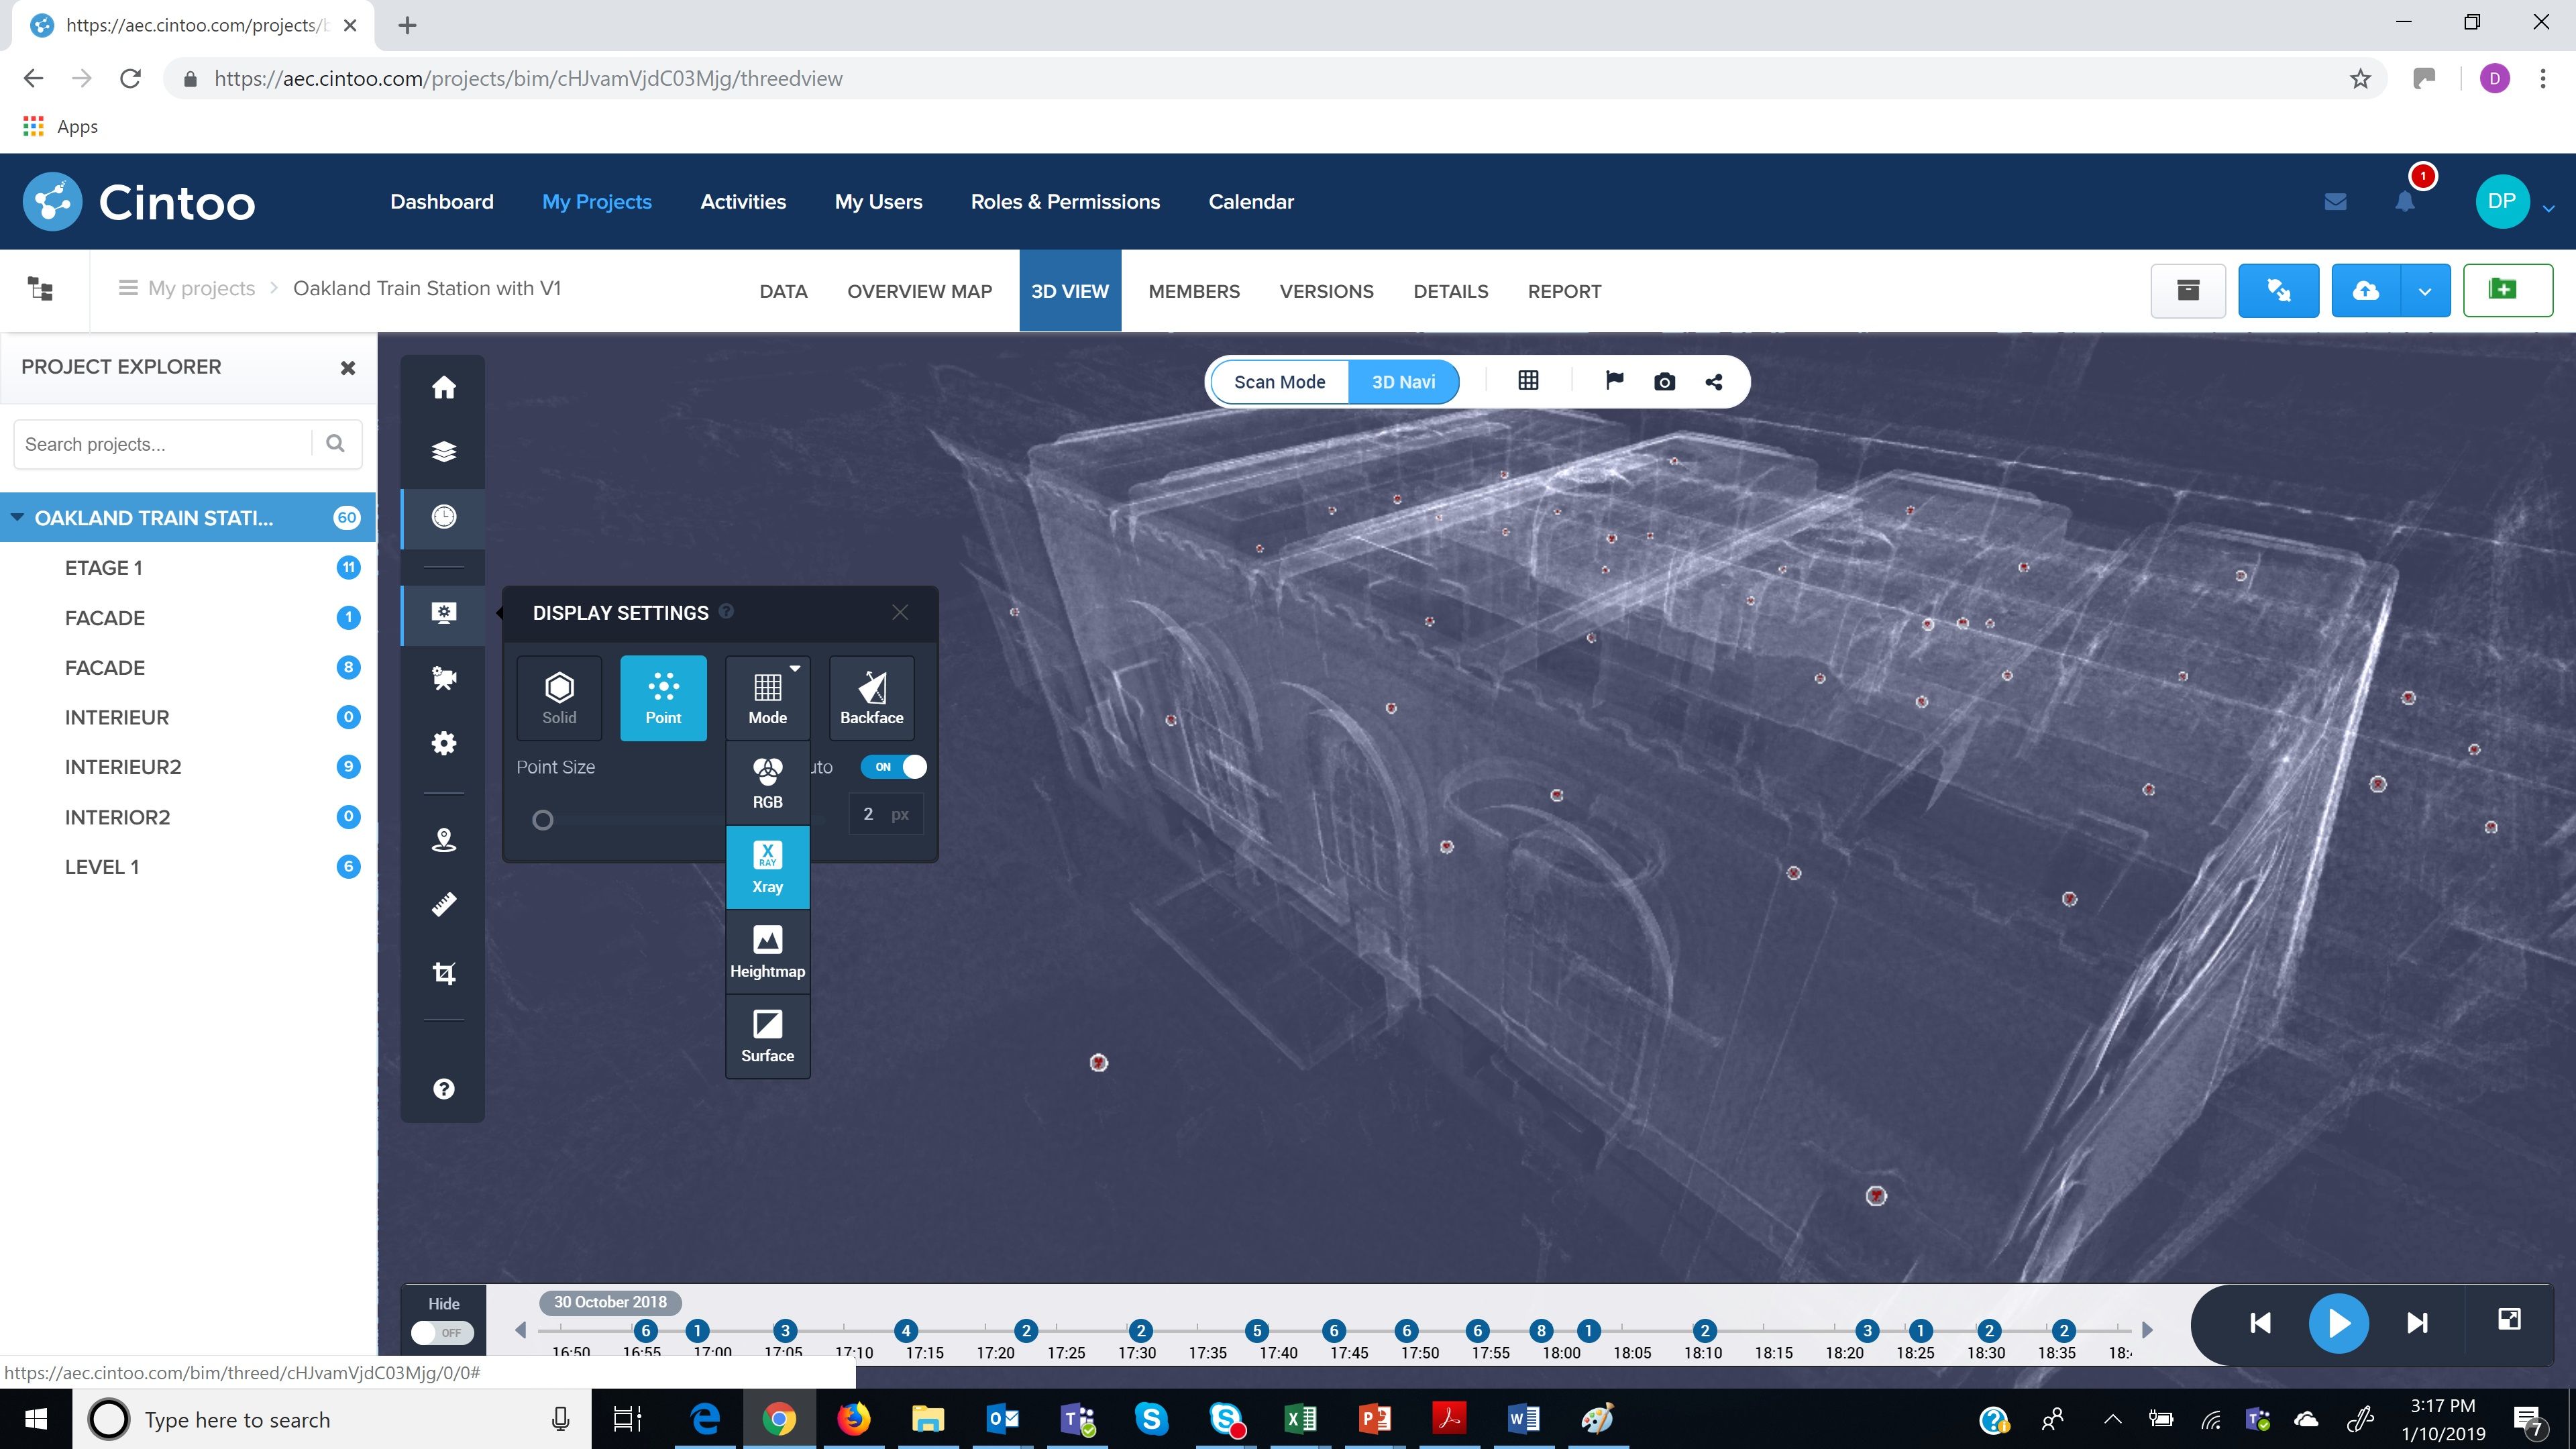Go to the VERSIONS tab
Image resolution: width=2576 pixels, height=1449 pixels.
click(x=1326, y=291)
